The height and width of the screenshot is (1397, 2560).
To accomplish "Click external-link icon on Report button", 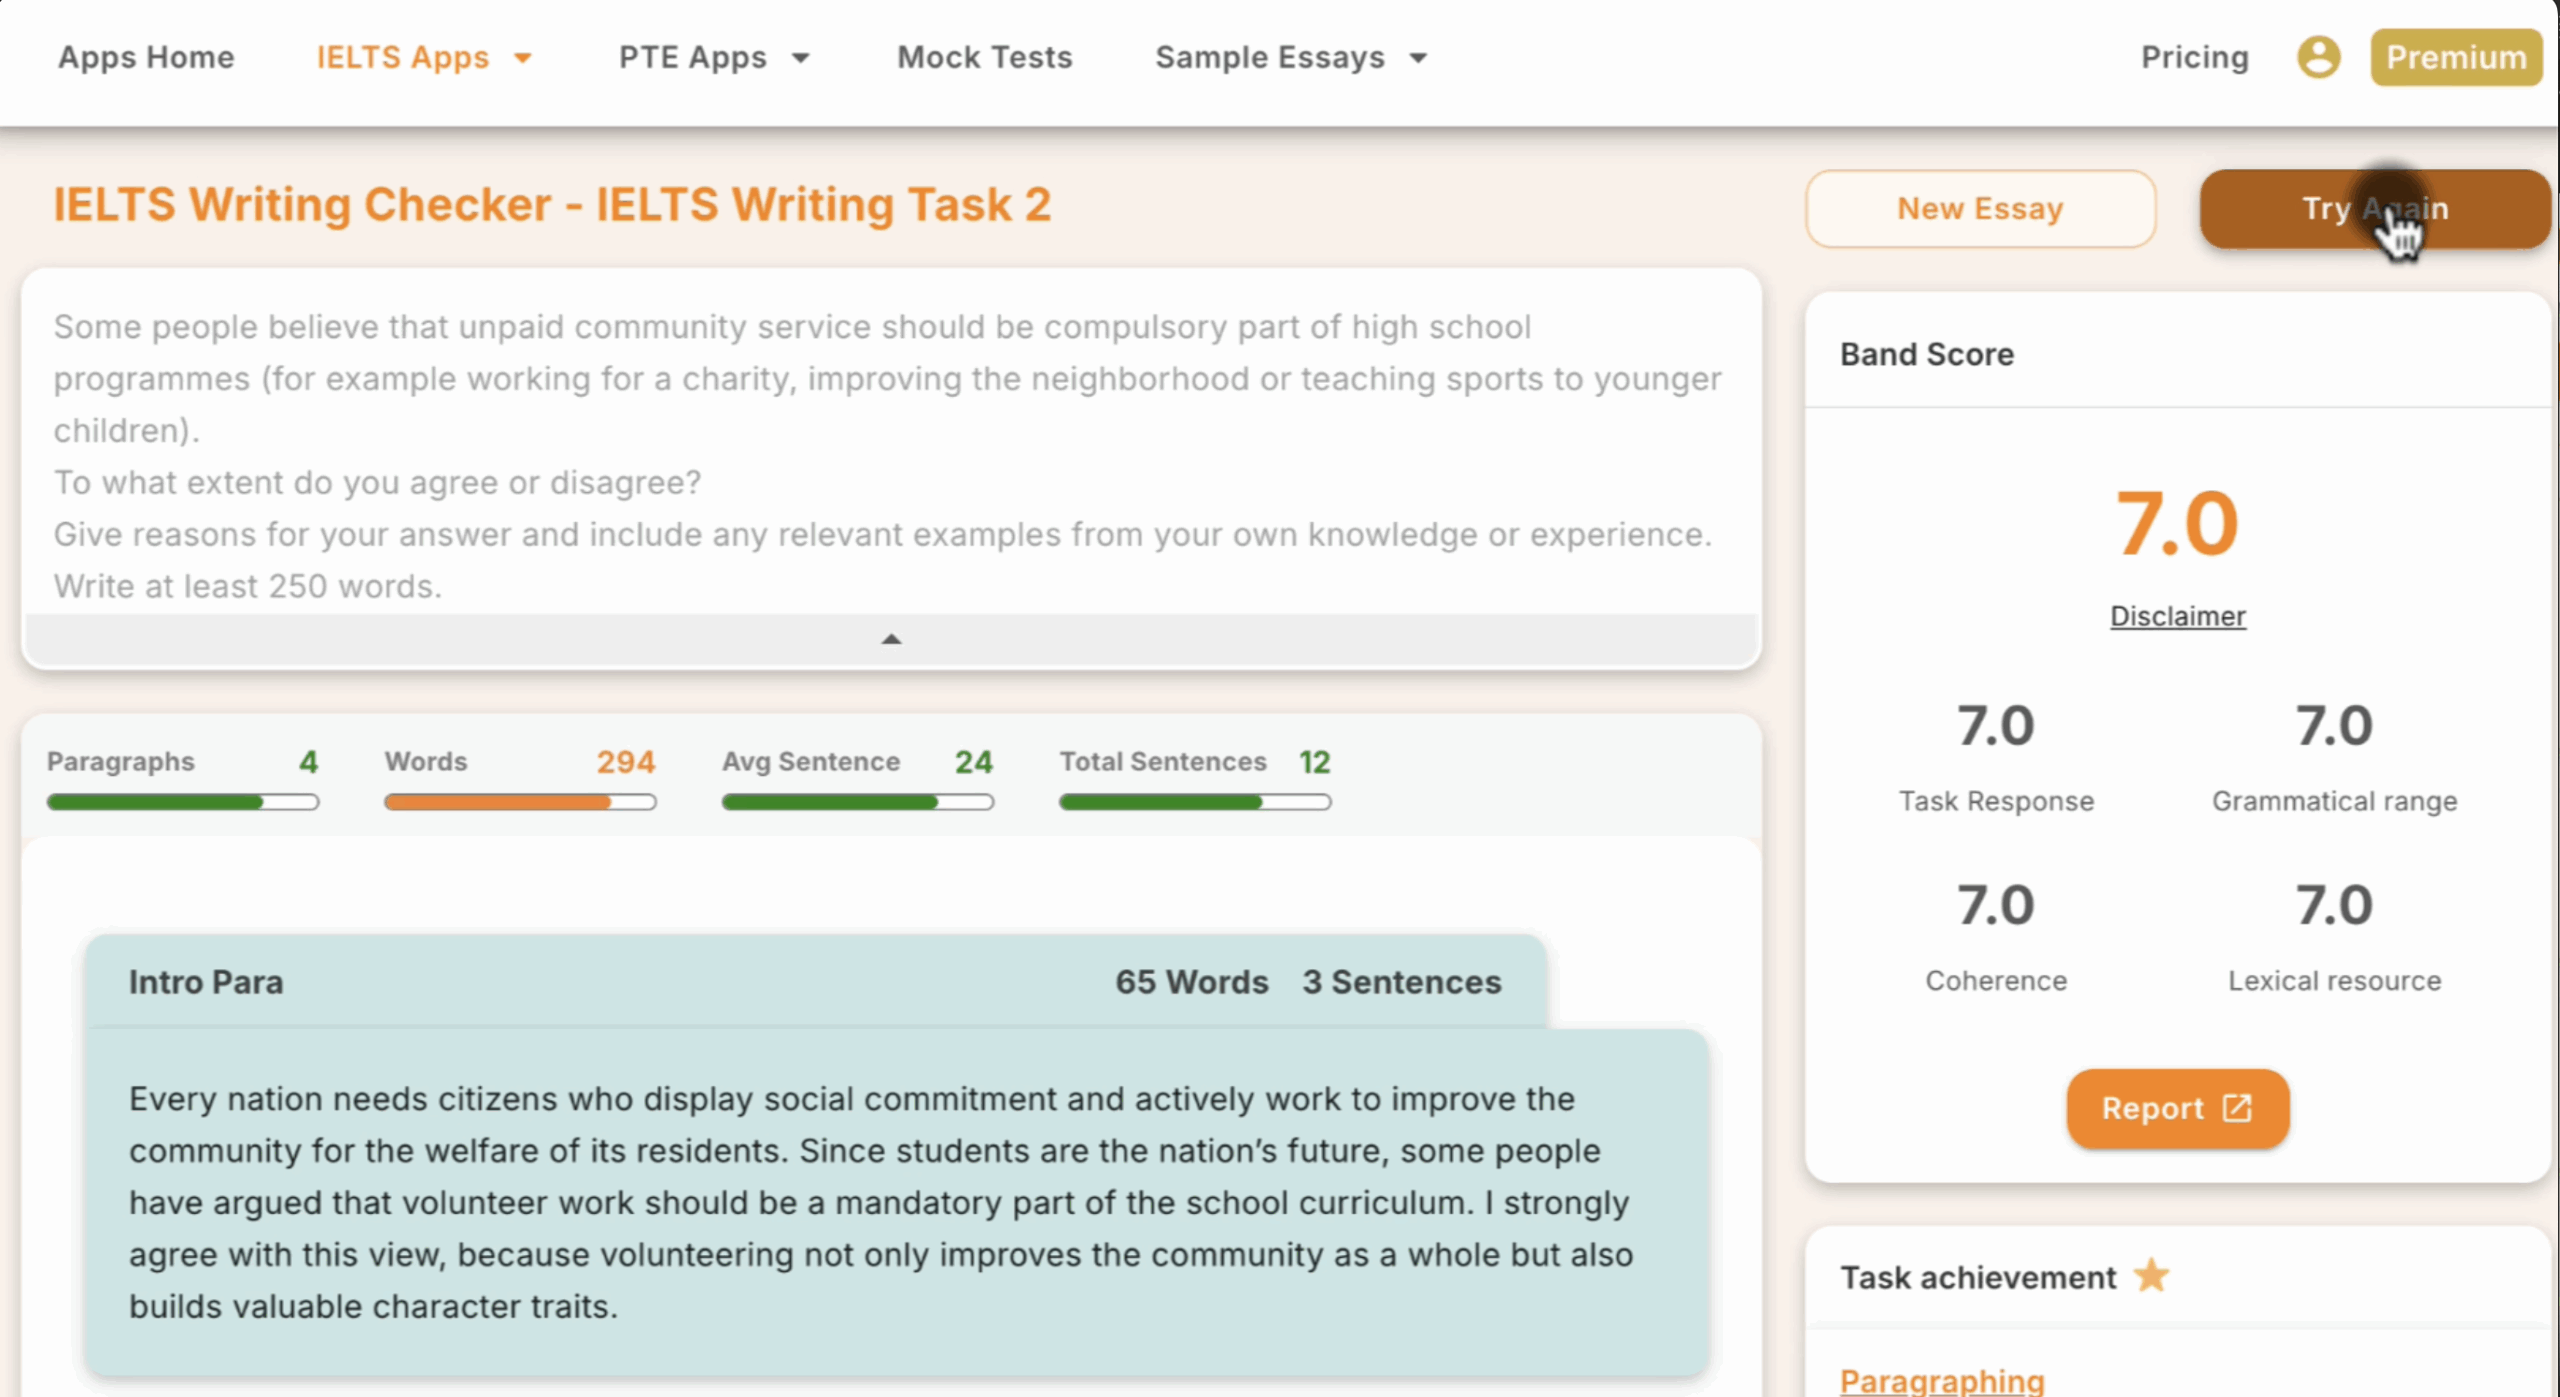I will click(x=2237, y=1108).
